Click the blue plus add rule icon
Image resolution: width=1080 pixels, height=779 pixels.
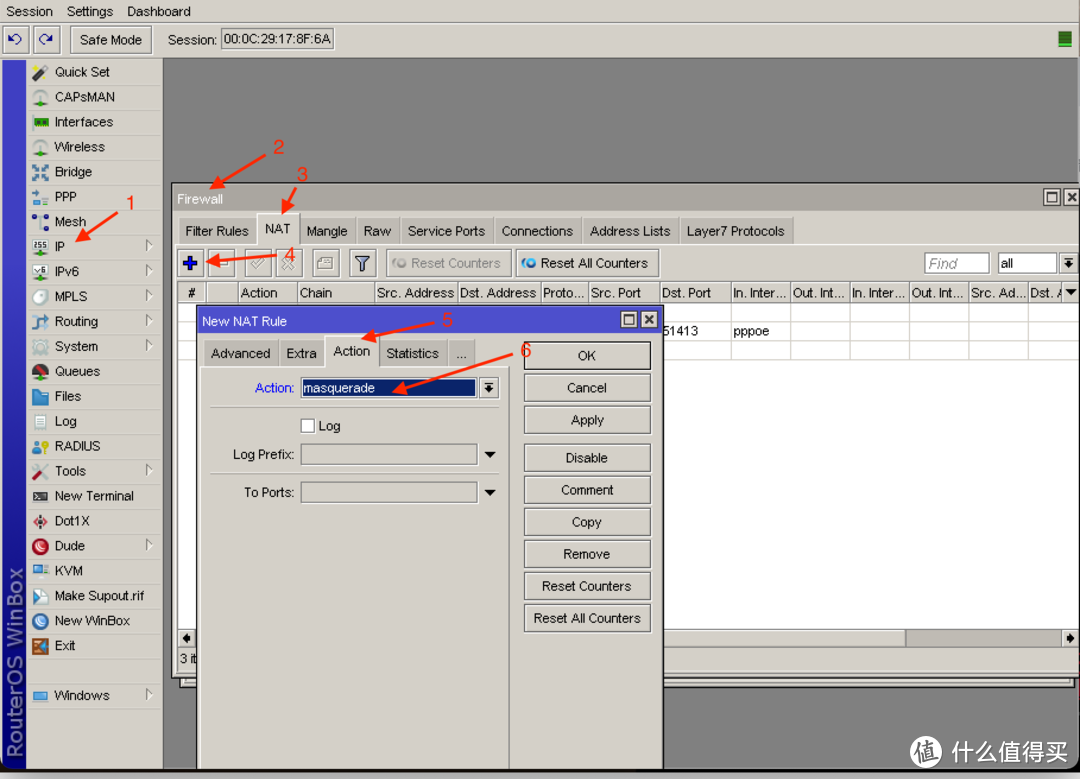pos(190,263)
